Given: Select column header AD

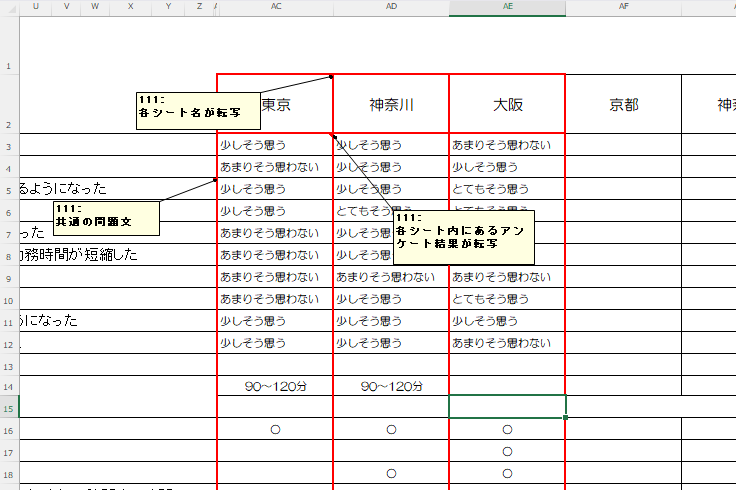Looking at the screenshot, I should point(391,7).
